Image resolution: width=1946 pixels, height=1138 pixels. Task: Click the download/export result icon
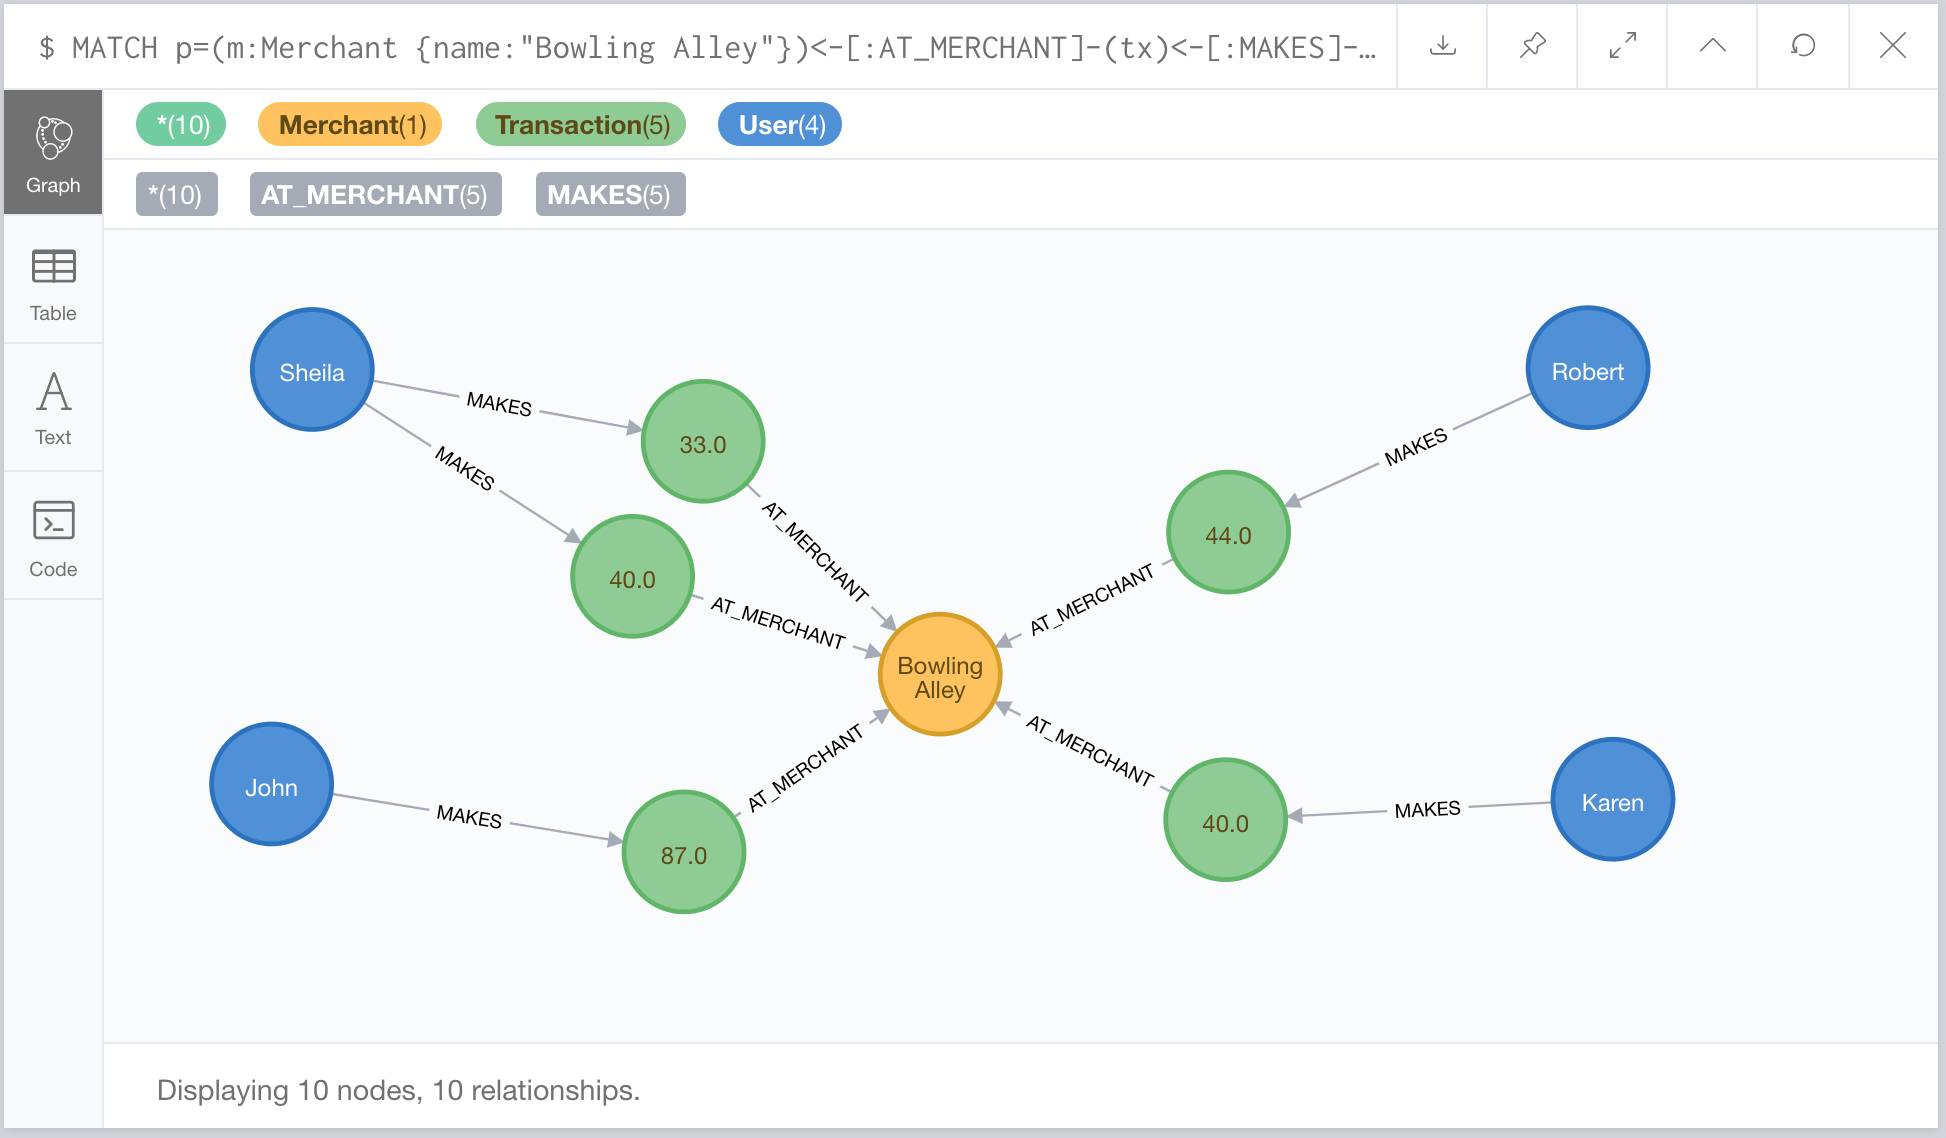[1442, 46]
